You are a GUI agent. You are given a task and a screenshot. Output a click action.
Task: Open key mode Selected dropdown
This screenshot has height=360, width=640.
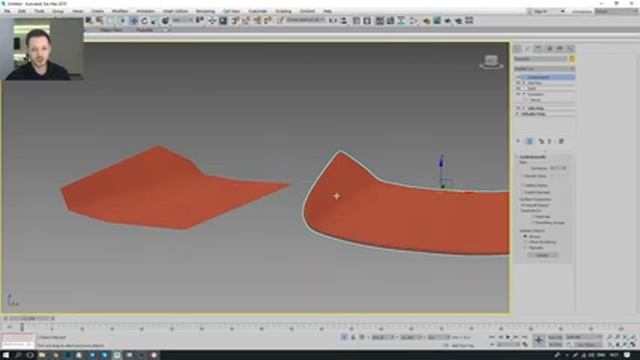tap(584, 337)
